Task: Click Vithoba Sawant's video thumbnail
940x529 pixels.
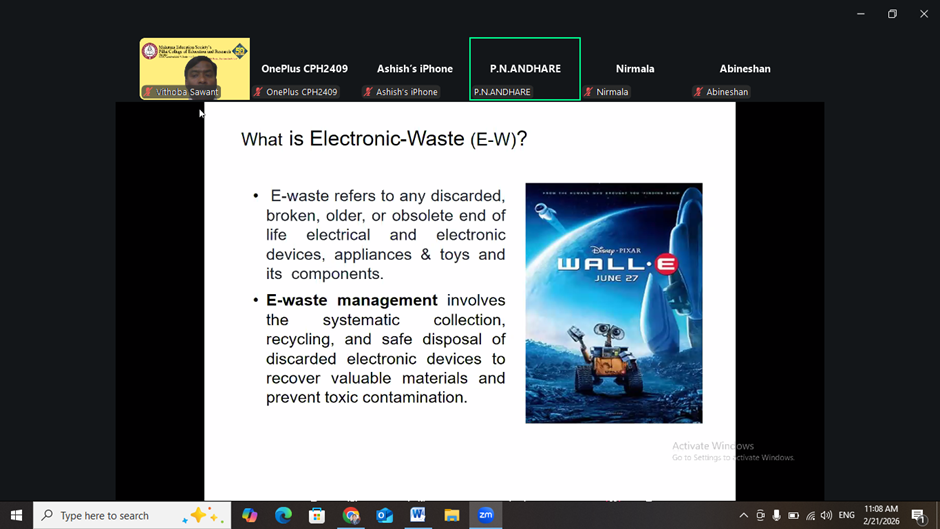Action: coord(195,68)
